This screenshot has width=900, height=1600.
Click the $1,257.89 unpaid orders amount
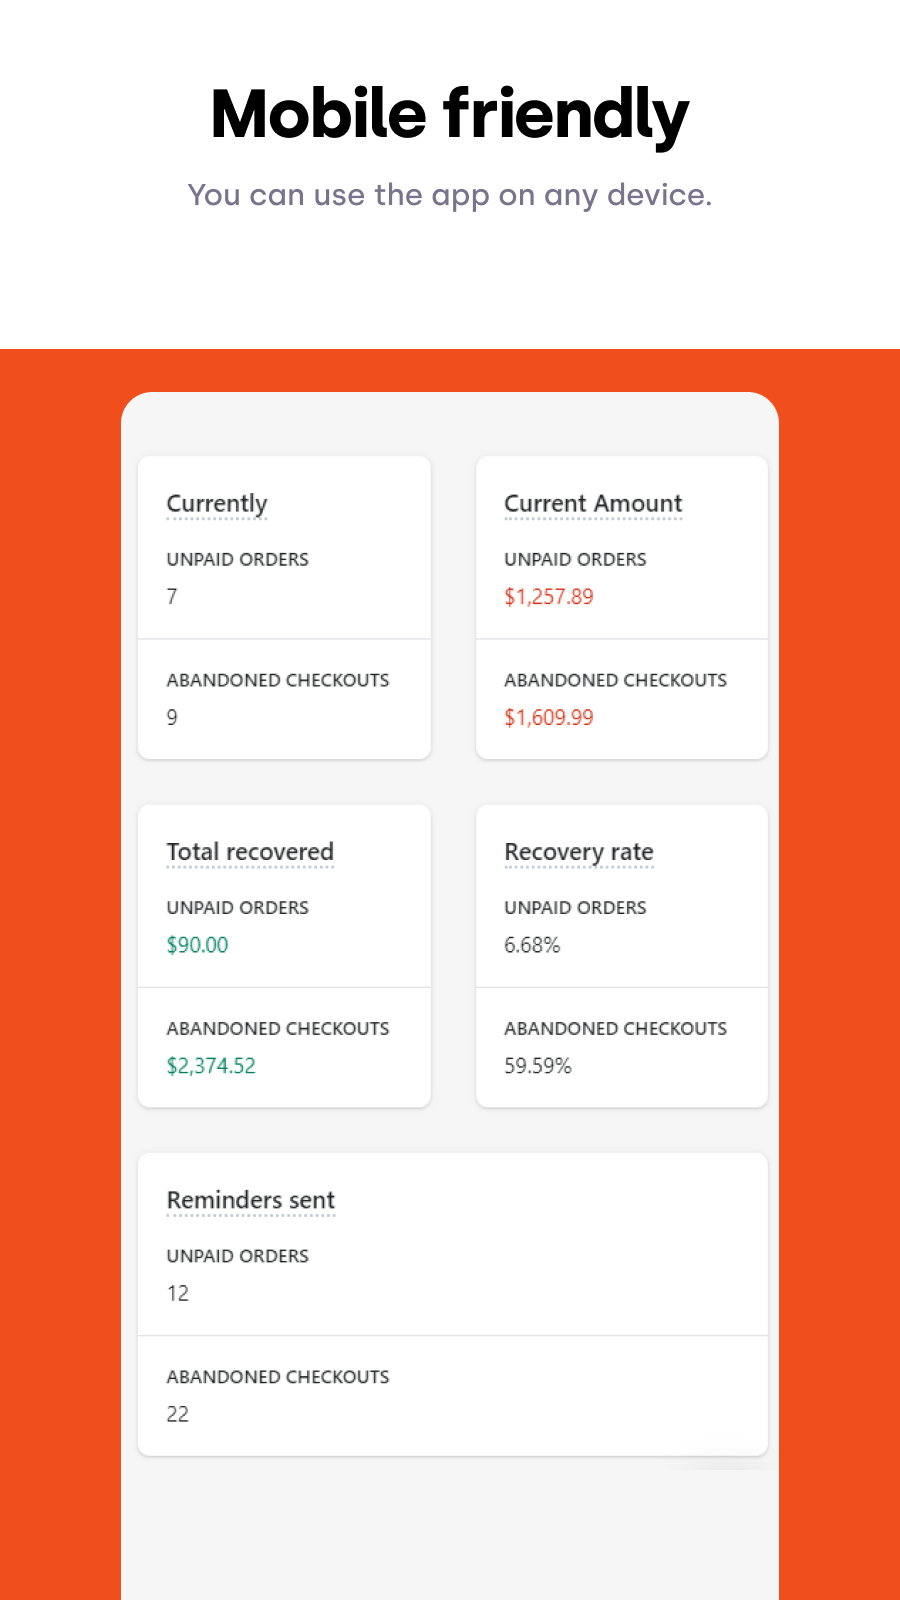coord(548,597)
